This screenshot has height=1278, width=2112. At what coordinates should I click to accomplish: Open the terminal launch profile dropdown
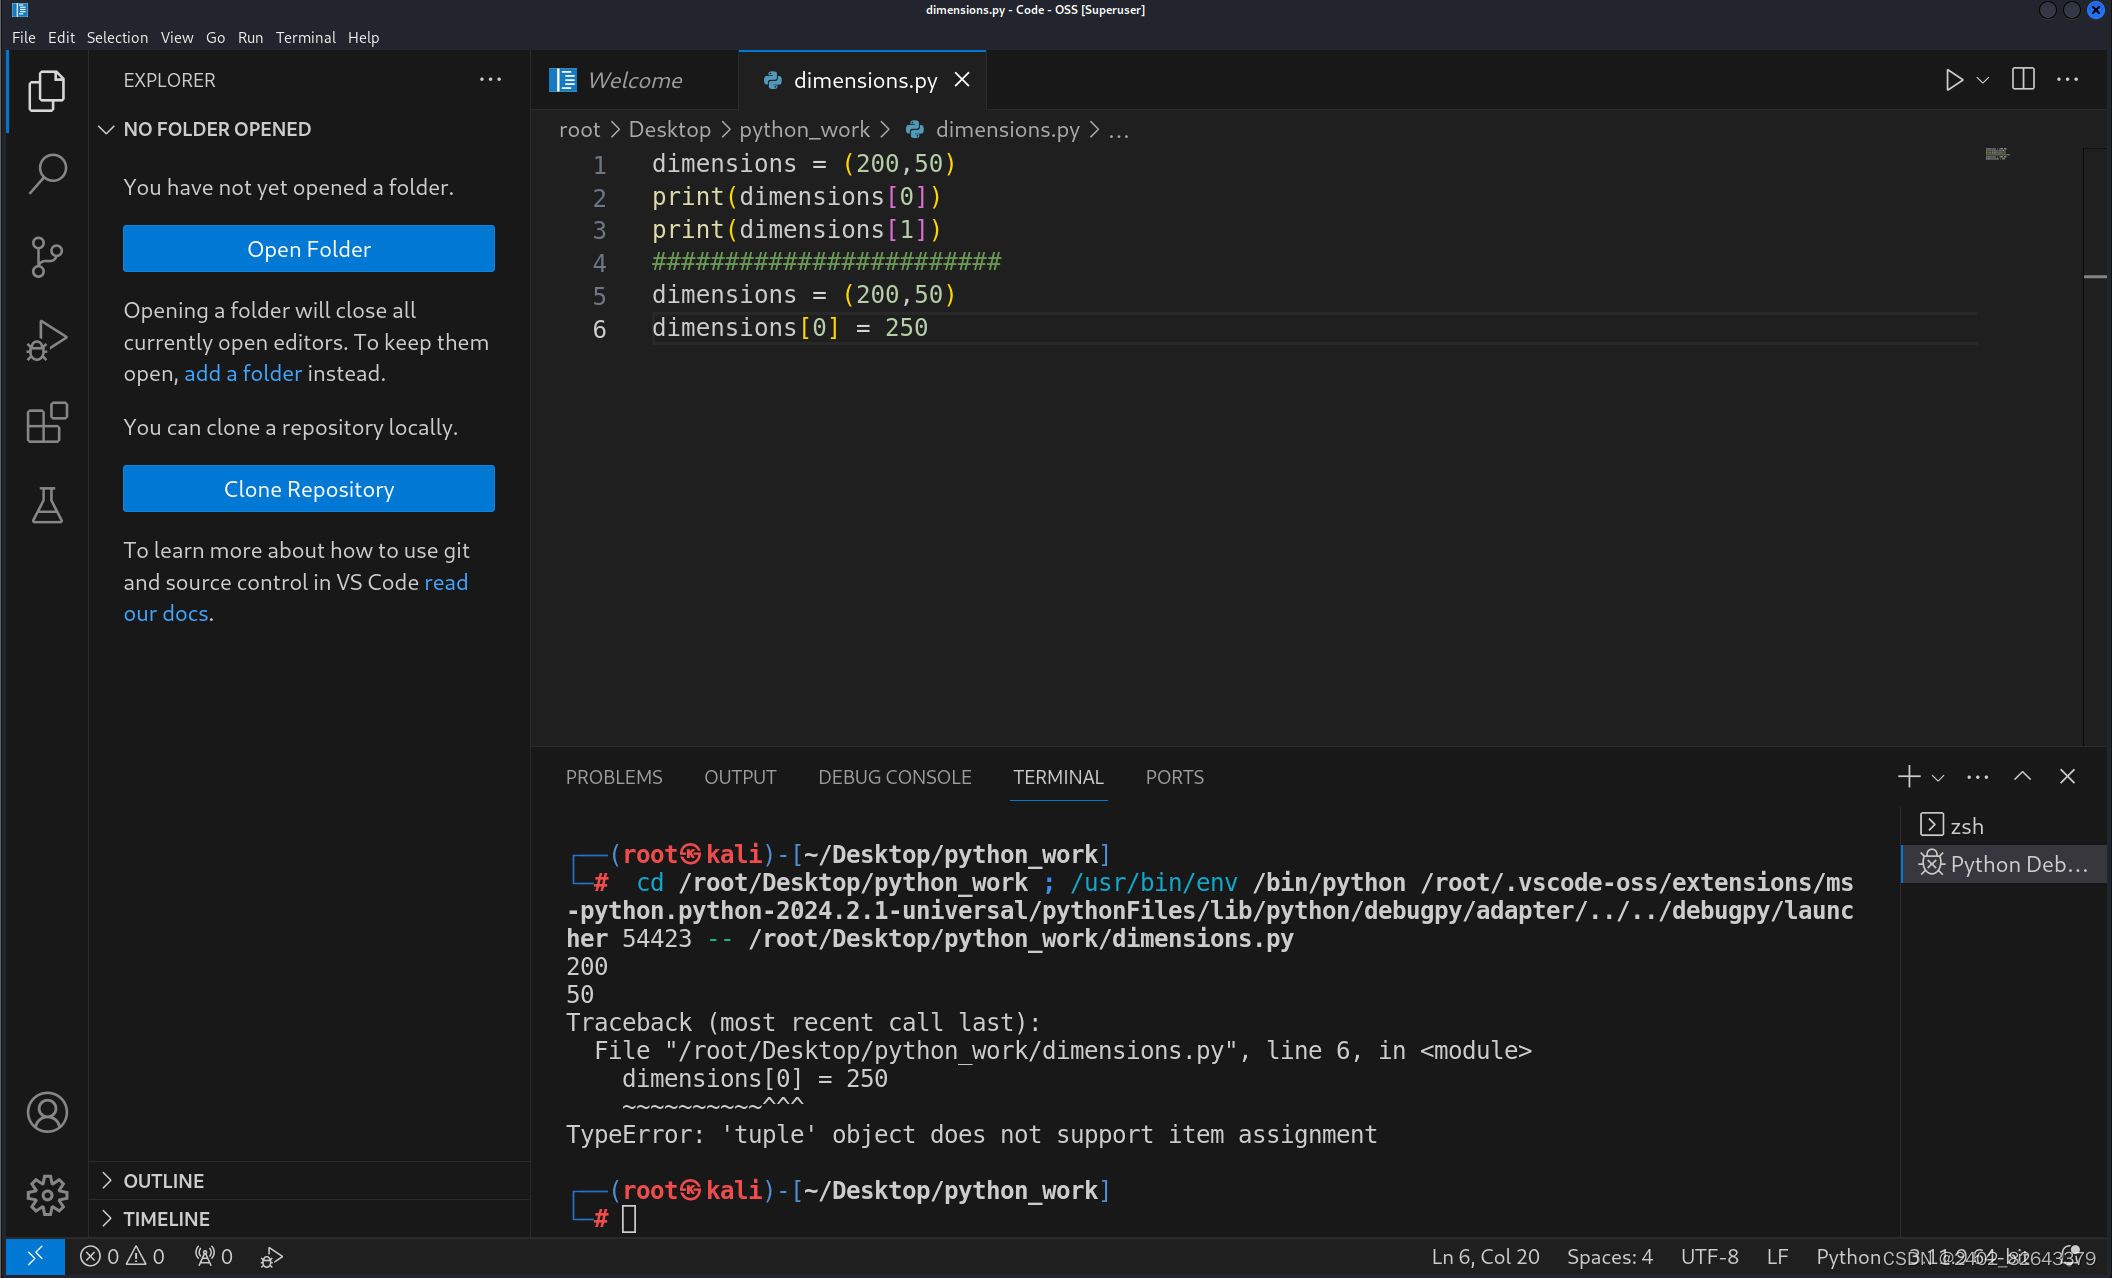click(x=1938, y=777)
